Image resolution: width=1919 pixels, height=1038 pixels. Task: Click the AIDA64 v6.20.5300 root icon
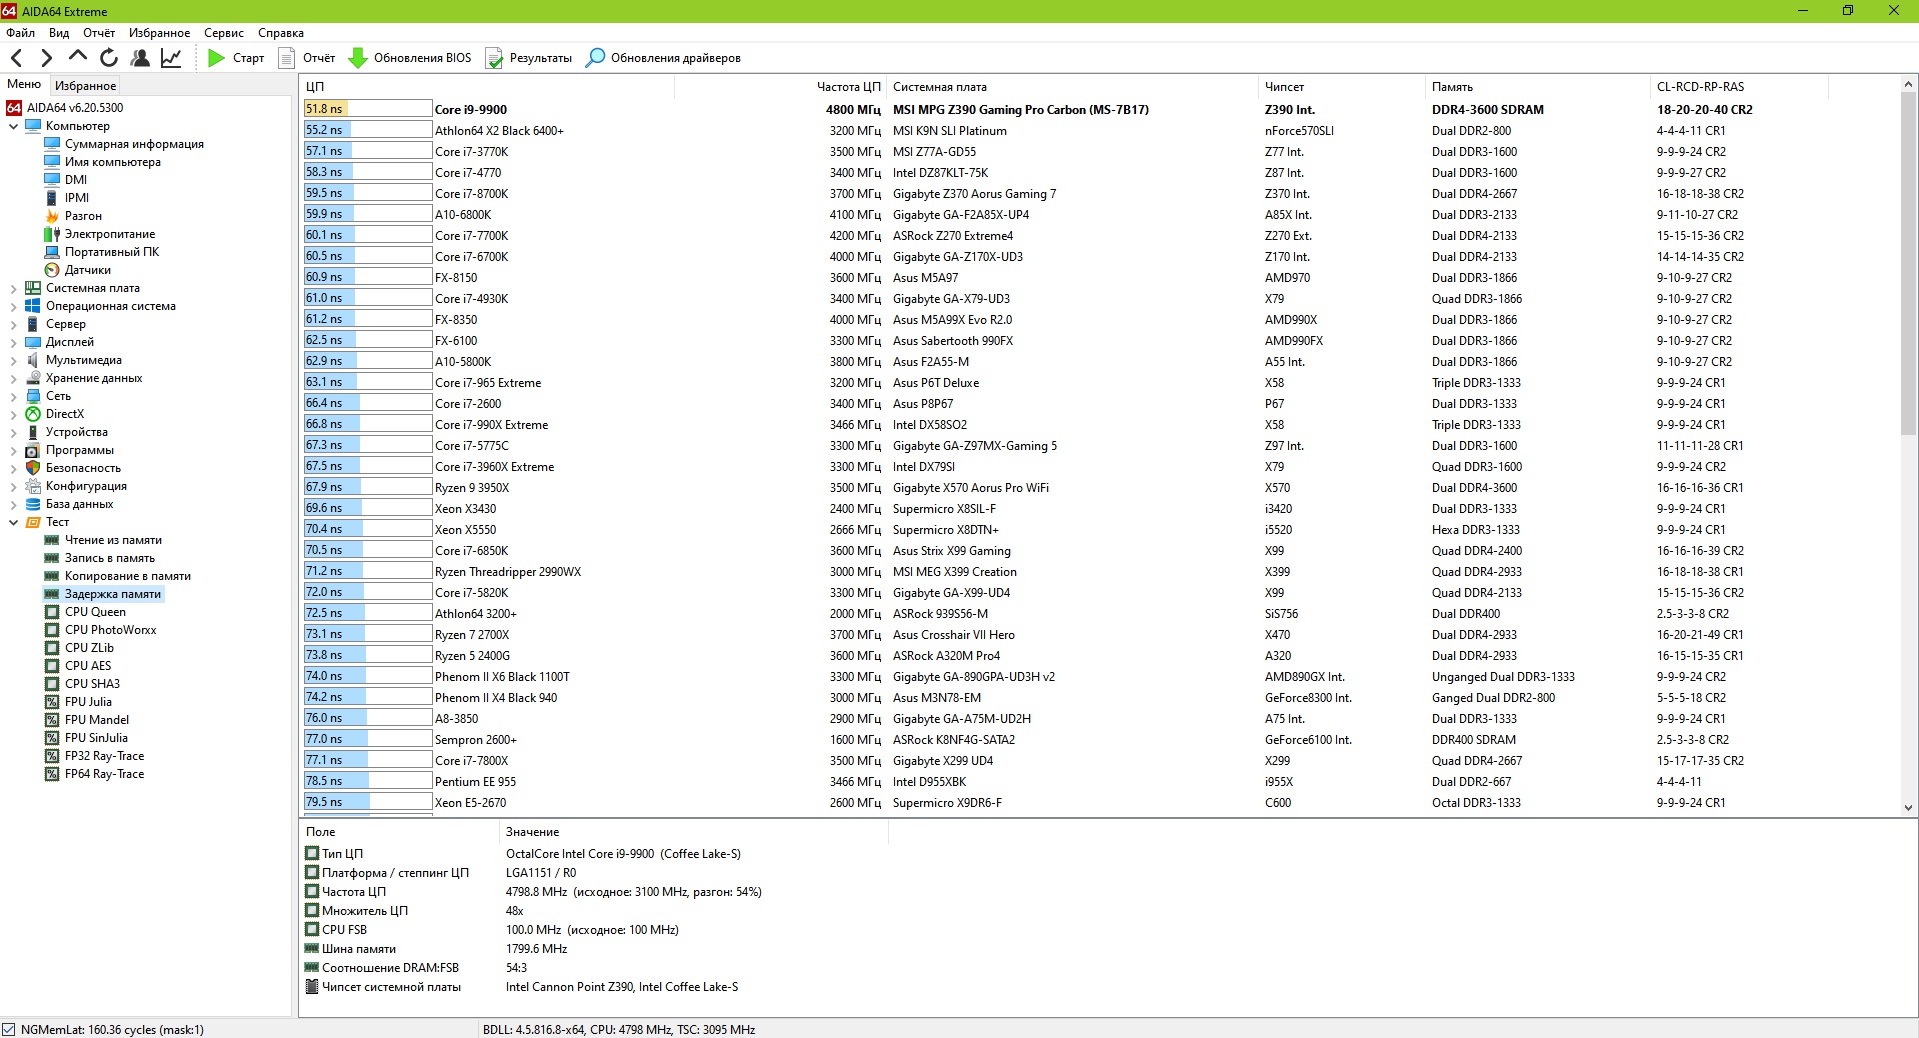point(14,108)
